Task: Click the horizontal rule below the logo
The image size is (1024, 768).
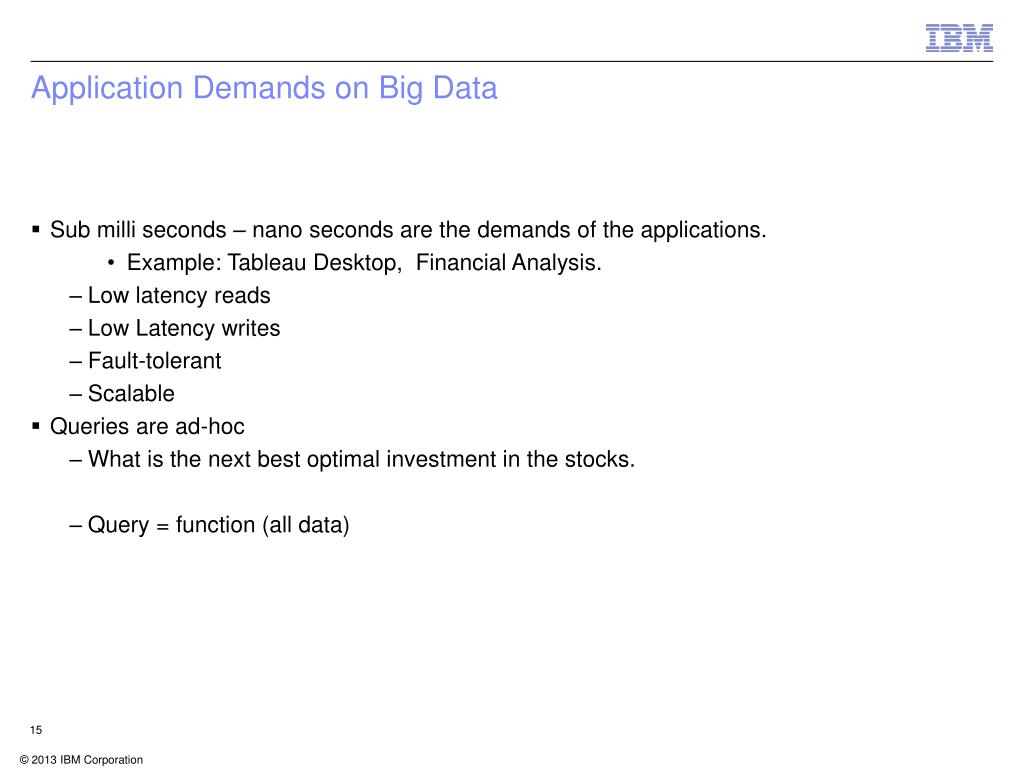Action: coord(512,61)
